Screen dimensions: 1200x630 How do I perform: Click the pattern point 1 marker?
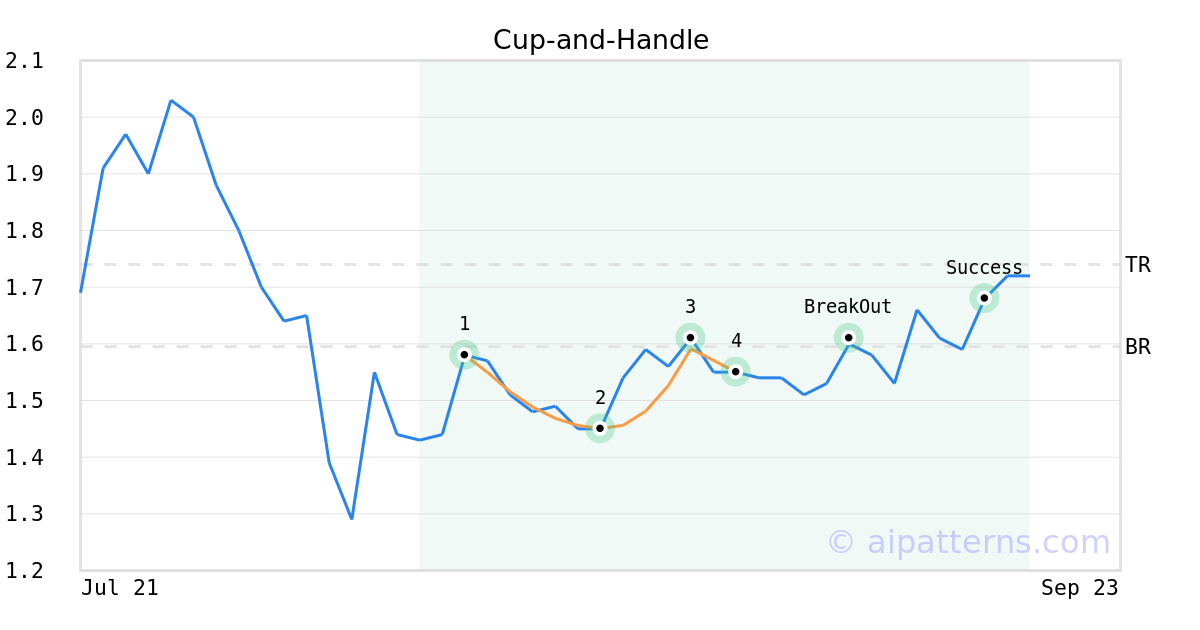coord(464,354)
